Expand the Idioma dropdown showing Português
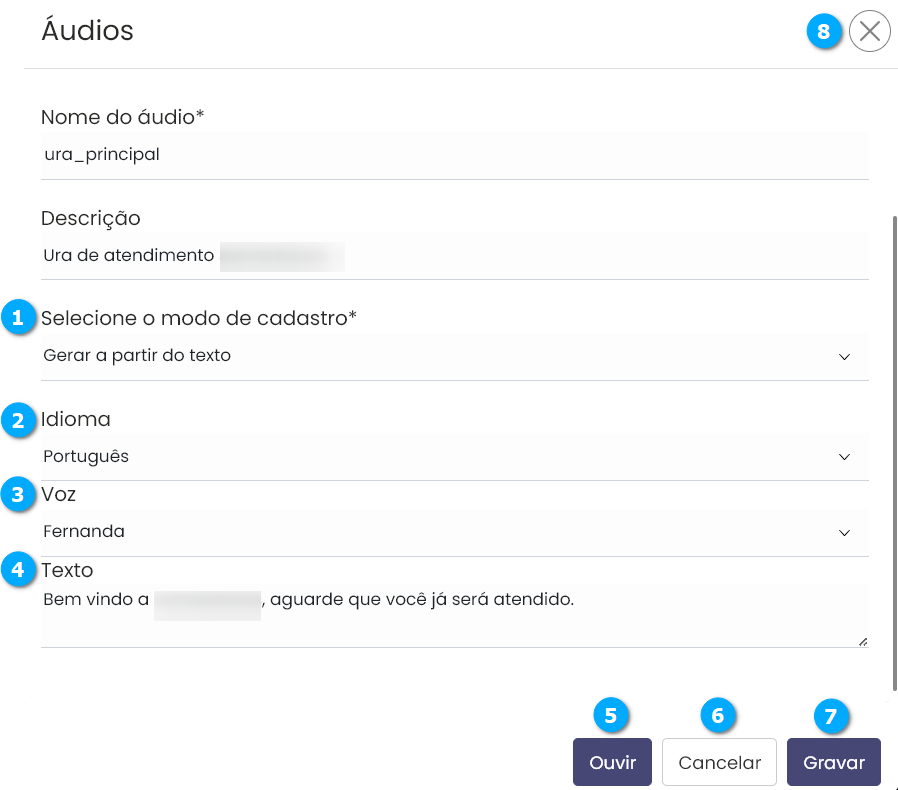 click(x=454, y=457)
